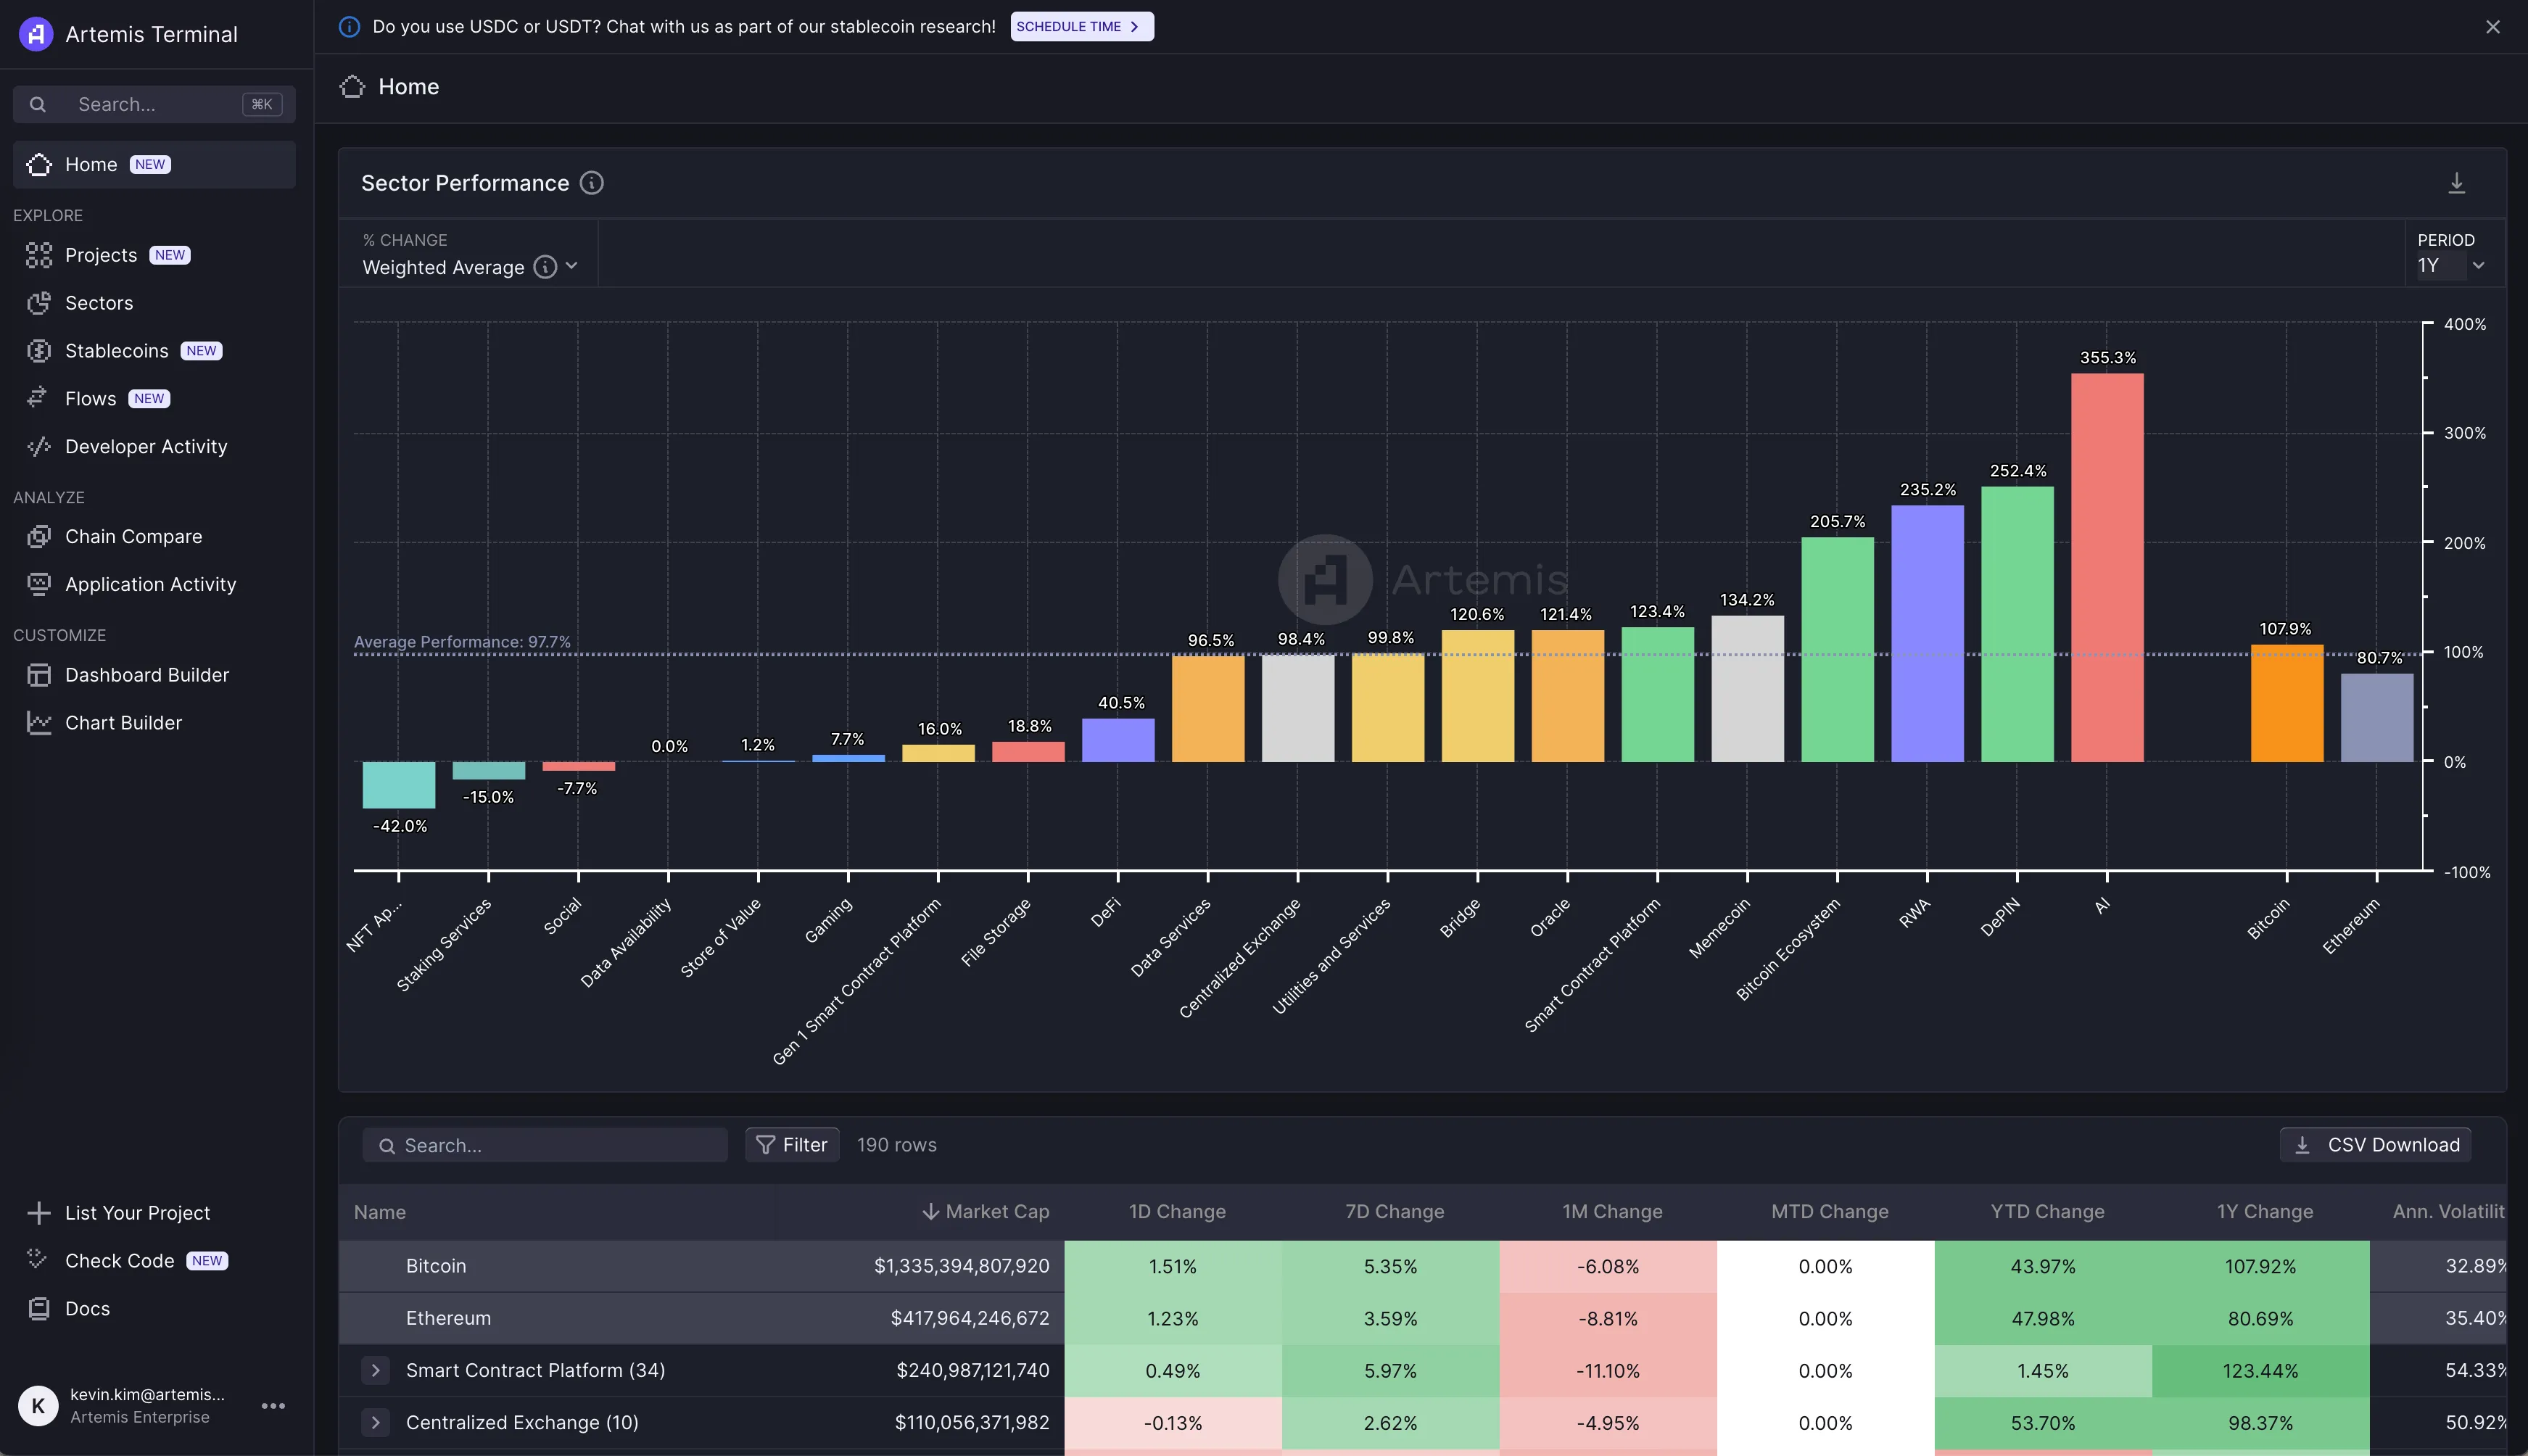This screenshot has height=1456, width=2528.
Task: Click the 107.92% cell in Bitcoin row
Action: click(x=2260, y=1266)
